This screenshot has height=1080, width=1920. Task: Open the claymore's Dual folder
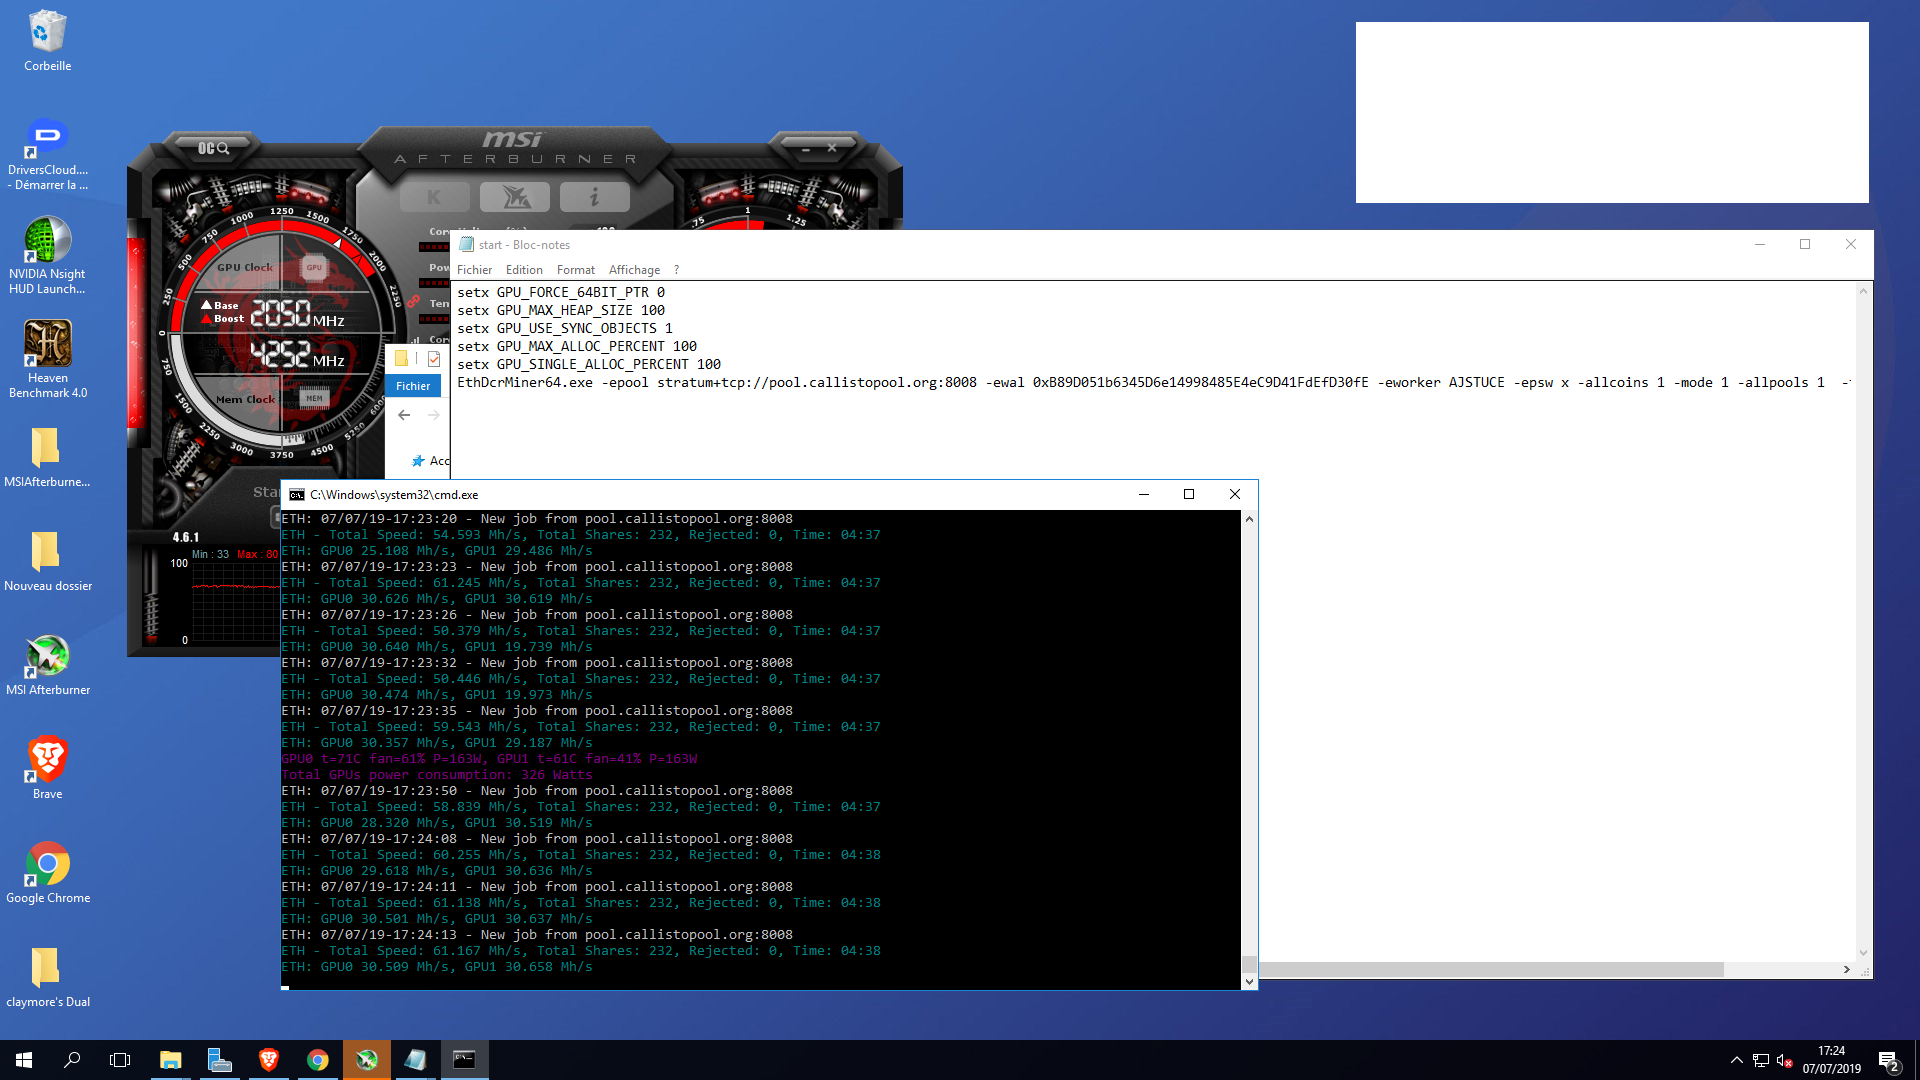47,977
